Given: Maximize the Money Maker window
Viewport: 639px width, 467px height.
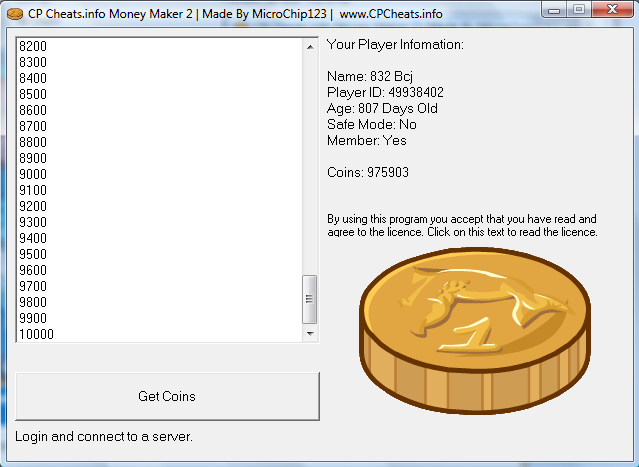Looking at the screenshot, I should tap(580, 9).
